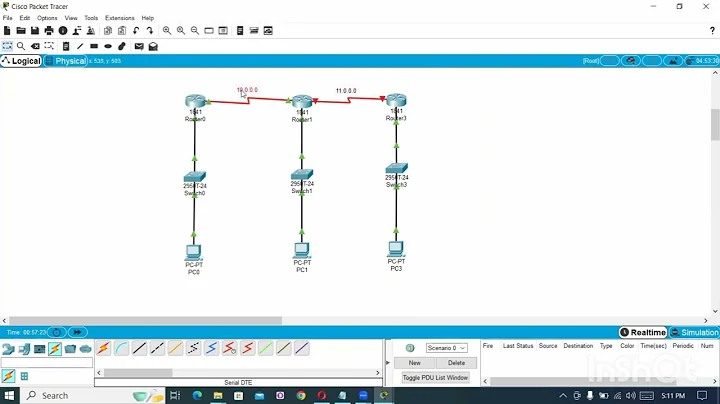Click the workspace horizontal scrollbar
This screenshot has width=720, height=404.
coord(145,321)
